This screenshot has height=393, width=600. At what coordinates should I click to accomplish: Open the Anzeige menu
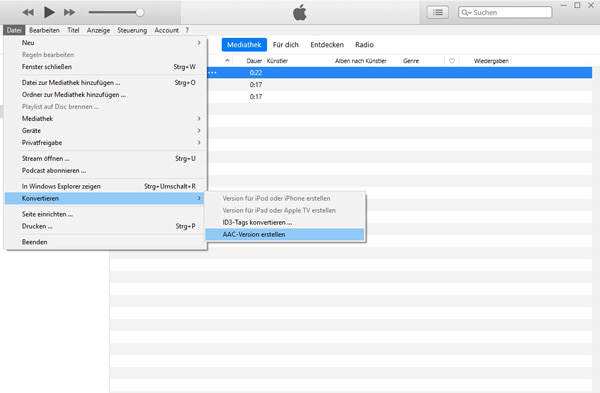coord(98,30)
